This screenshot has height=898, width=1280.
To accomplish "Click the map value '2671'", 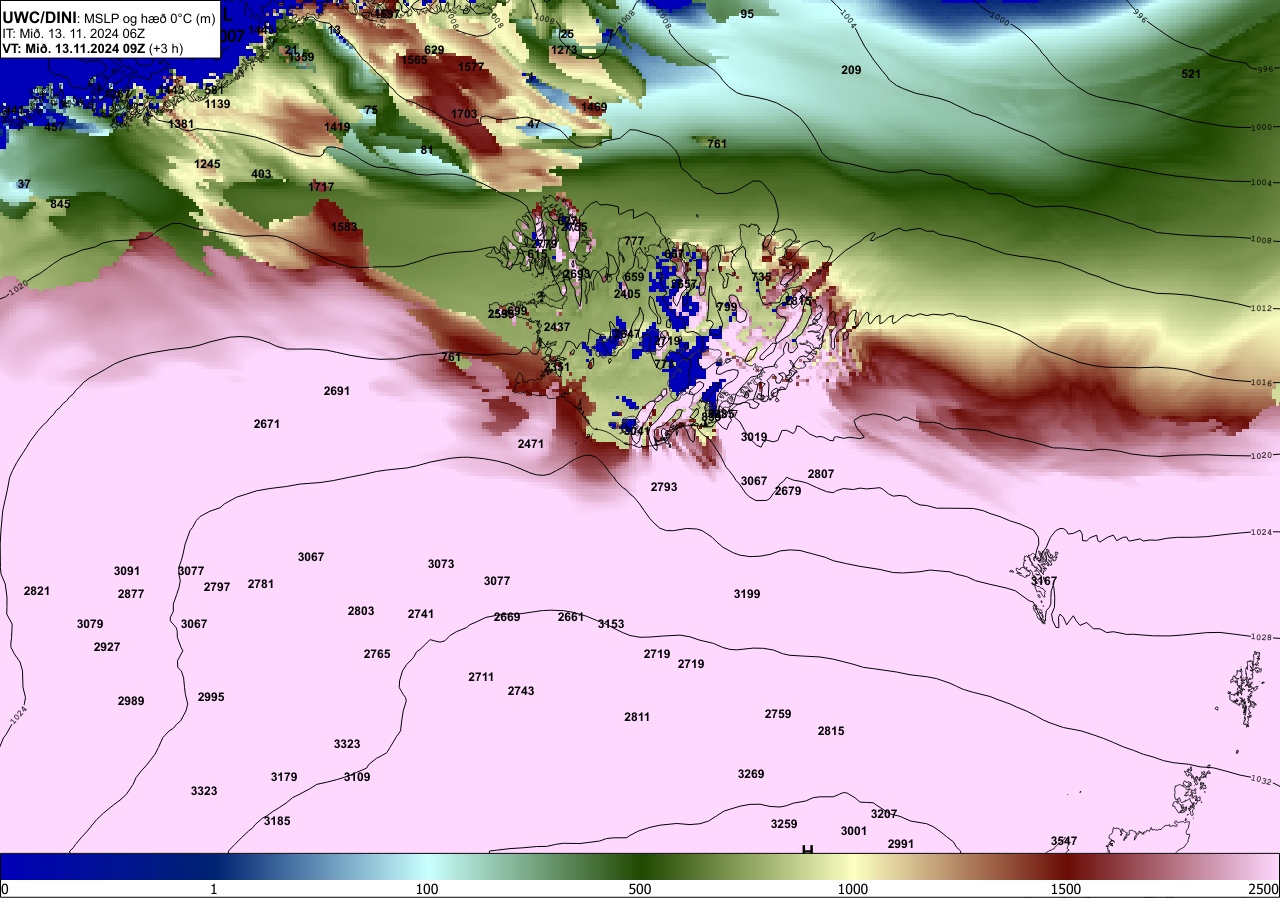I will (x=267, y=424).
